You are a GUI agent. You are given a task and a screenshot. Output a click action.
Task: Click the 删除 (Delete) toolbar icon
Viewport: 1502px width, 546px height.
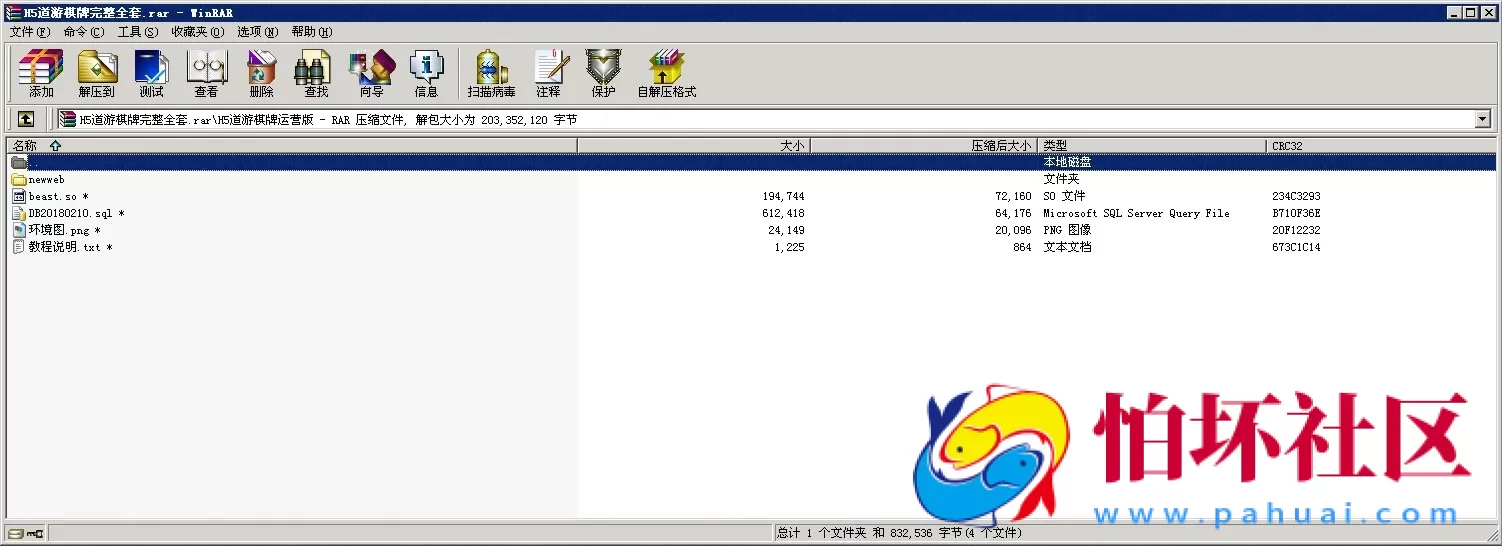[x=262, y=74]
